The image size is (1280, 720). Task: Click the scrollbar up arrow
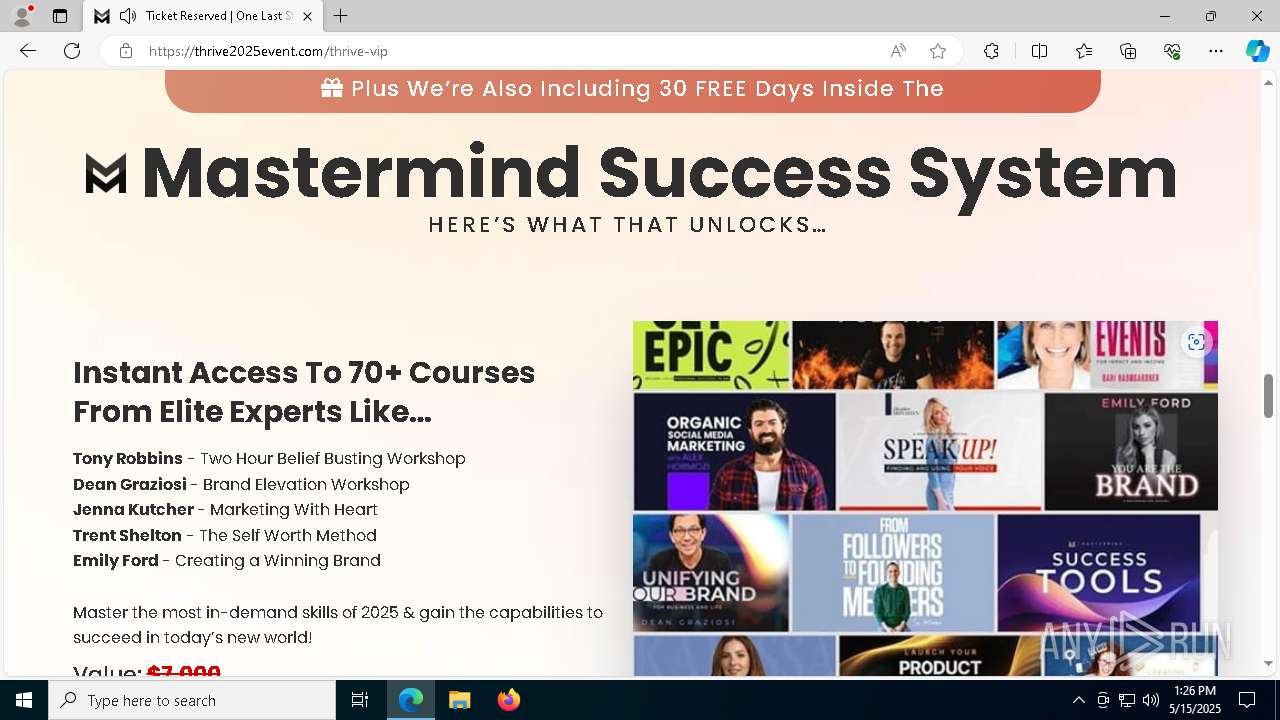[1269, 82]
